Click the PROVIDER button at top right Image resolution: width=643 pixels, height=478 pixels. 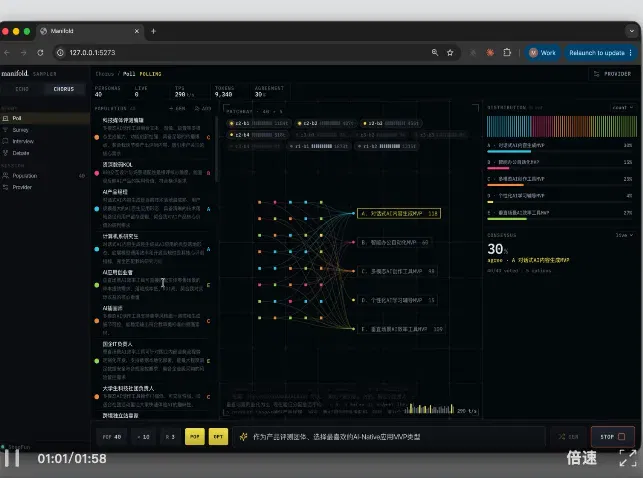[612, 74]
